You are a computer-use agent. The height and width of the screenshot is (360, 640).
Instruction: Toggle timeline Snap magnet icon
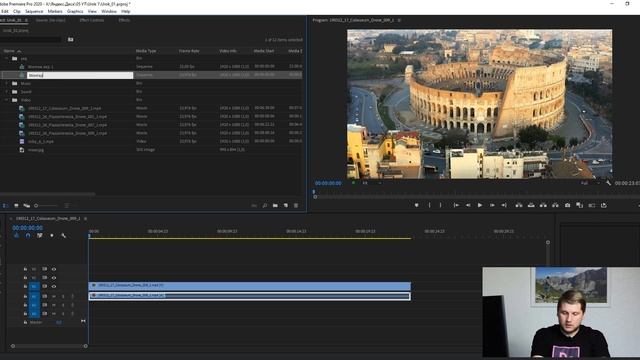[x=28, y=236]
